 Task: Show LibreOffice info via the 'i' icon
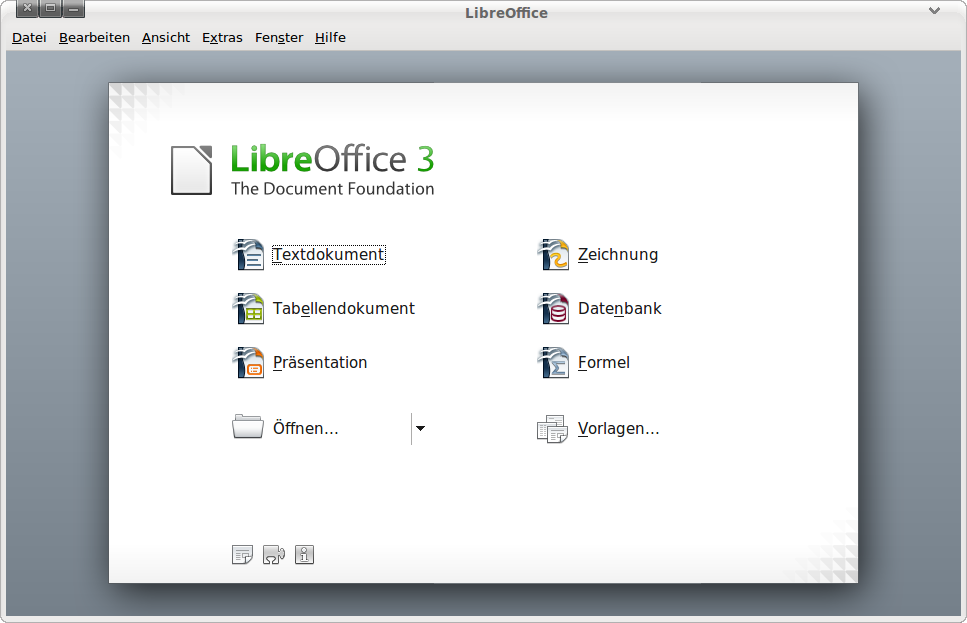[x=305, y=555]
